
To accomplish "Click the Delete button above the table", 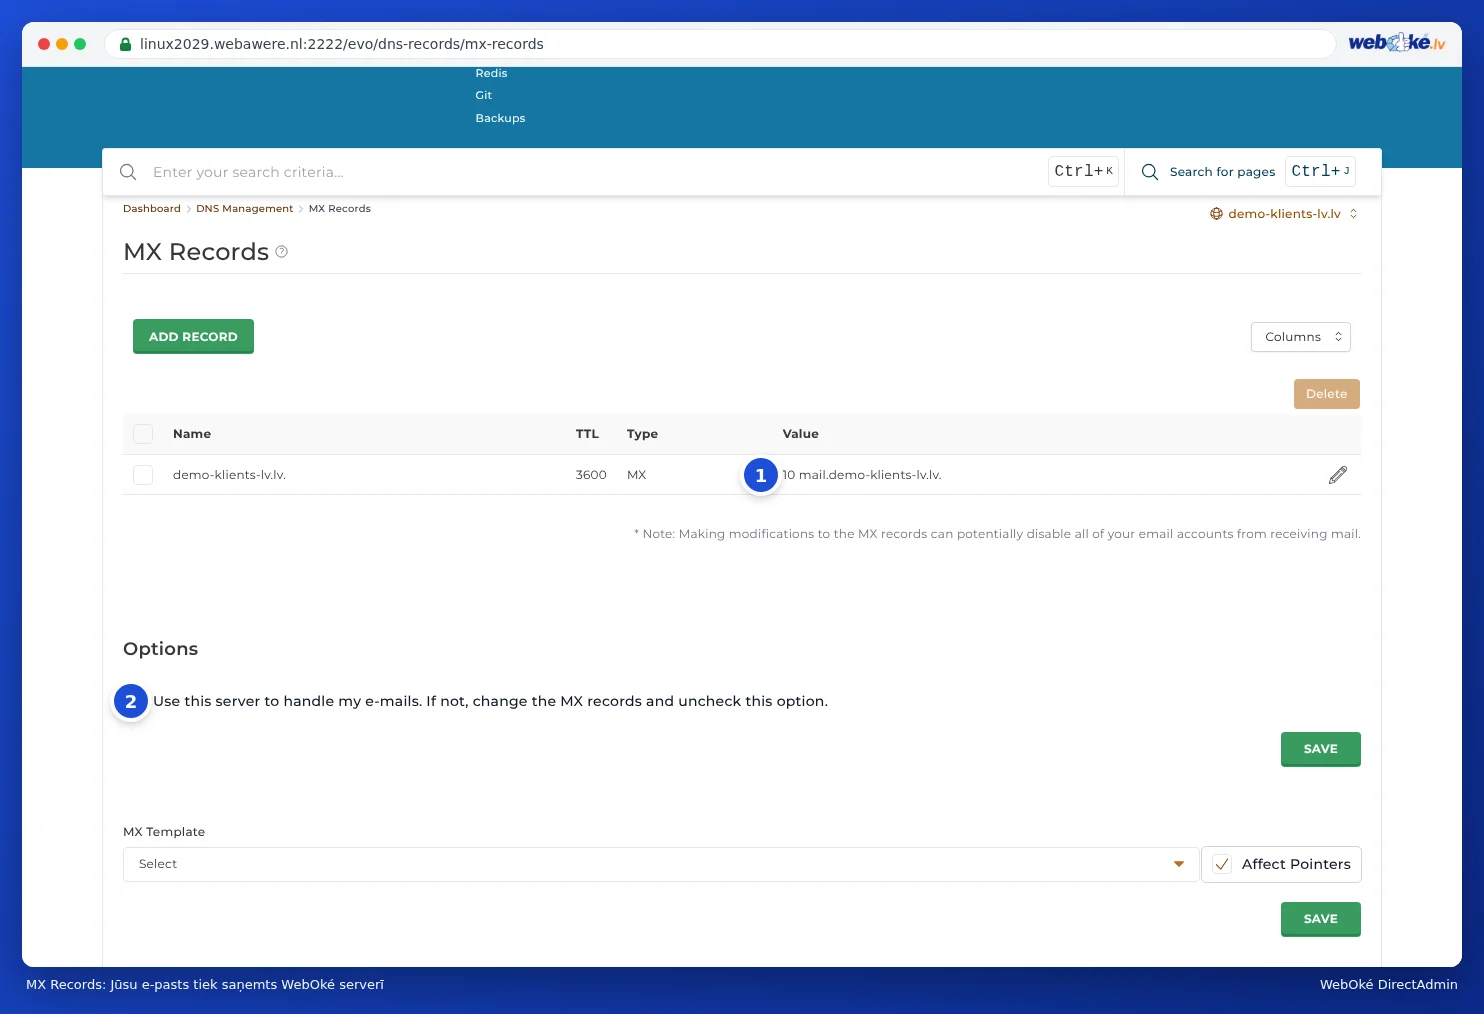I will coord(1326,394).
